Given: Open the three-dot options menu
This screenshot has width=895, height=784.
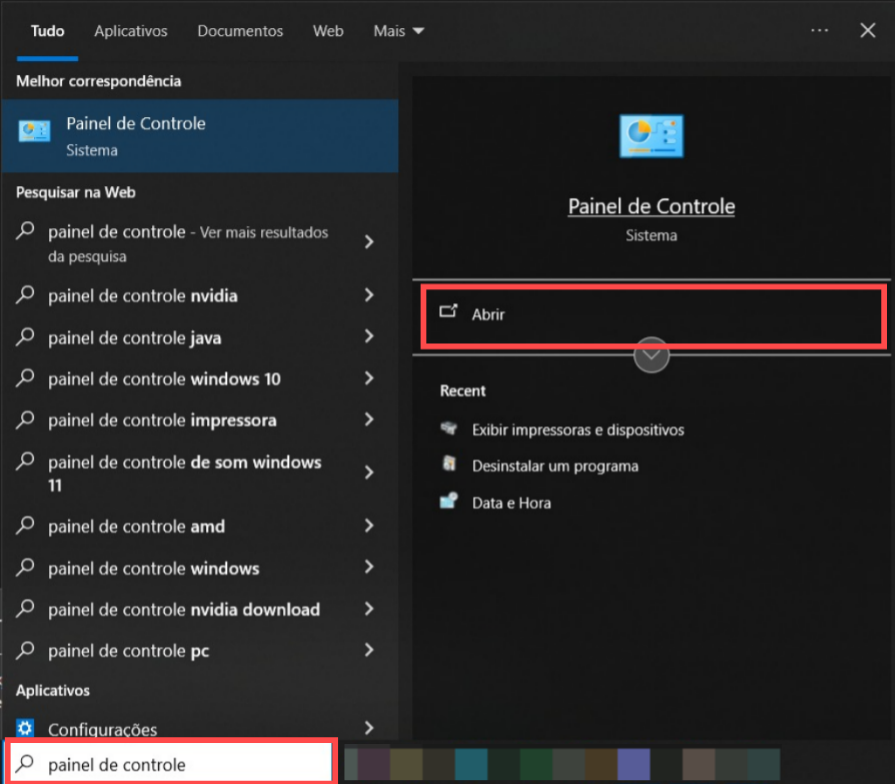Looking at the screenshot, I should point(820,30).
